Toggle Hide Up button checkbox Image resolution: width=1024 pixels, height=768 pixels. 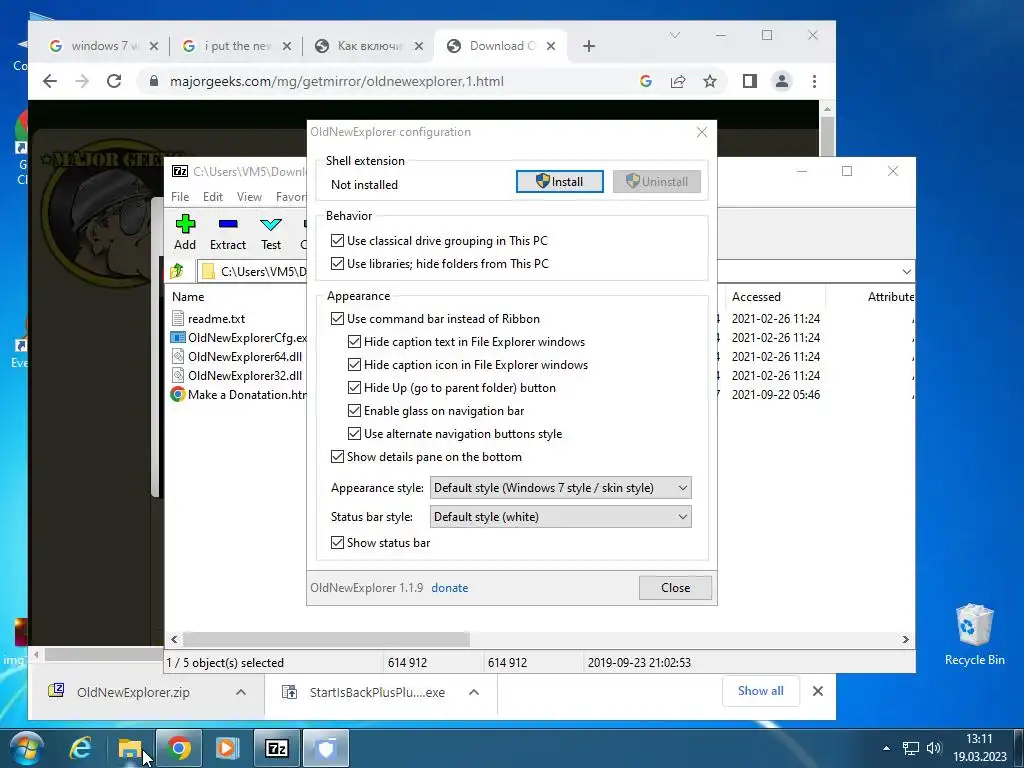point(354,387)
